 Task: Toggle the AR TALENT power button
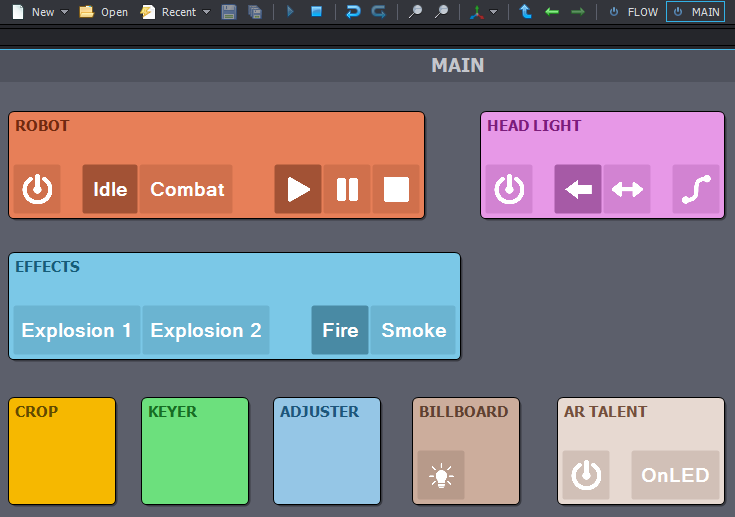[586, 475]
